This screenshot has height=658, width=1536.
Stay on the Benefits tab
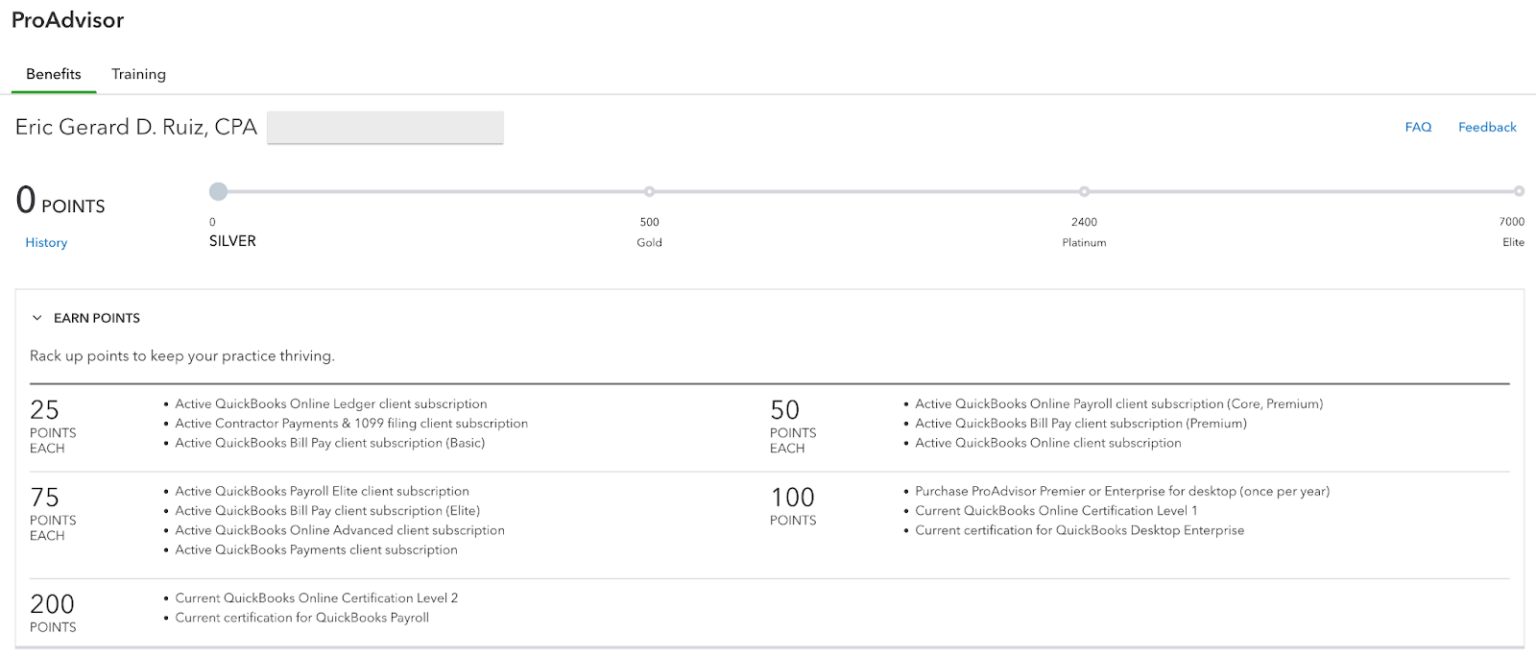[53, 73]
